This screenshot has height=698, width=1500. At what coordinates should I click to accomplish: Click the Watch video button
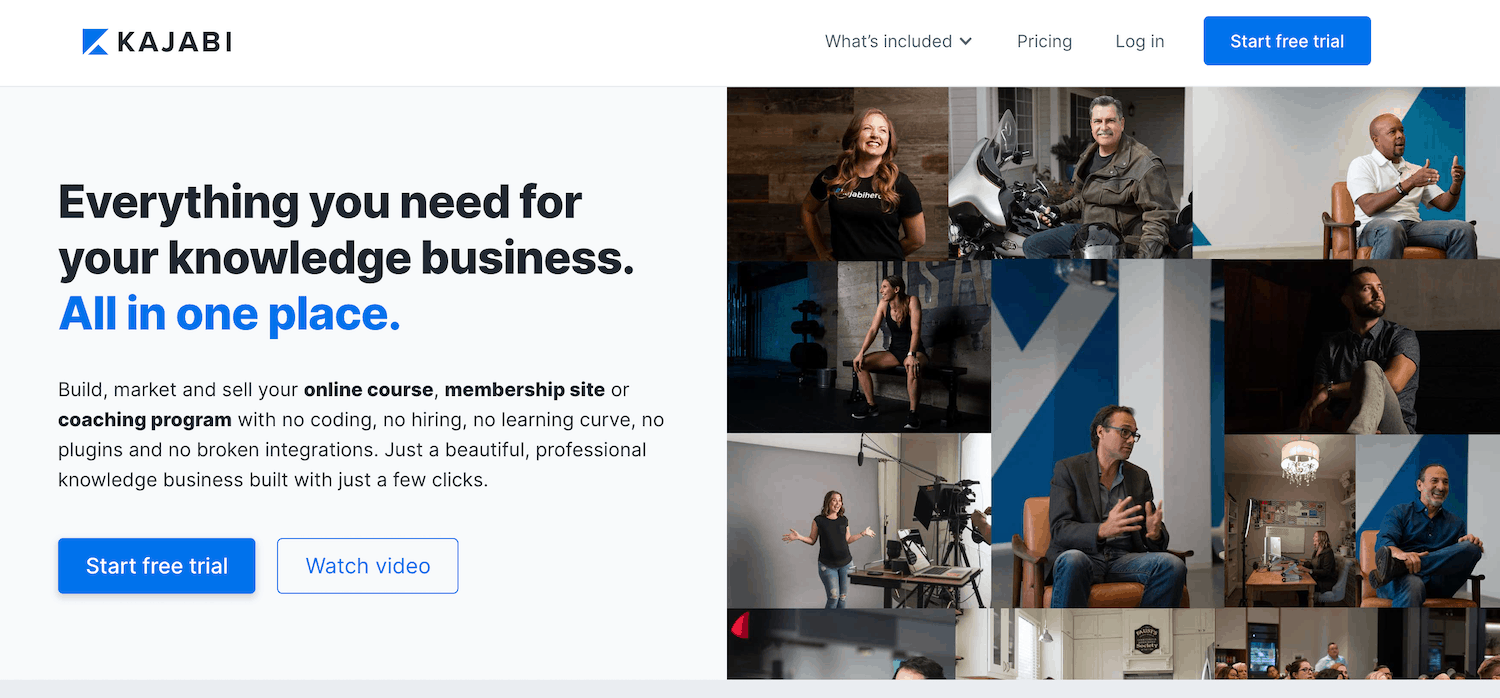pos(368,566)
